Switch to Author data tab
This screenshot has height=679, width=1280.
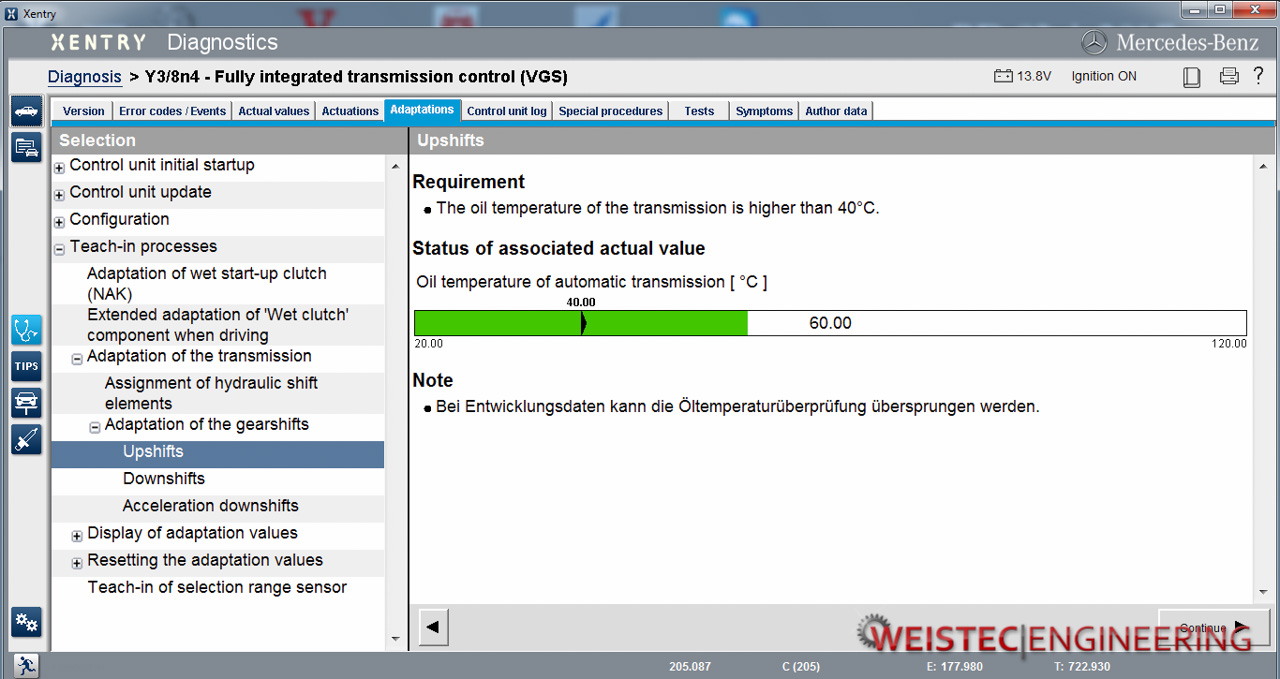click(x=836, y=111)
